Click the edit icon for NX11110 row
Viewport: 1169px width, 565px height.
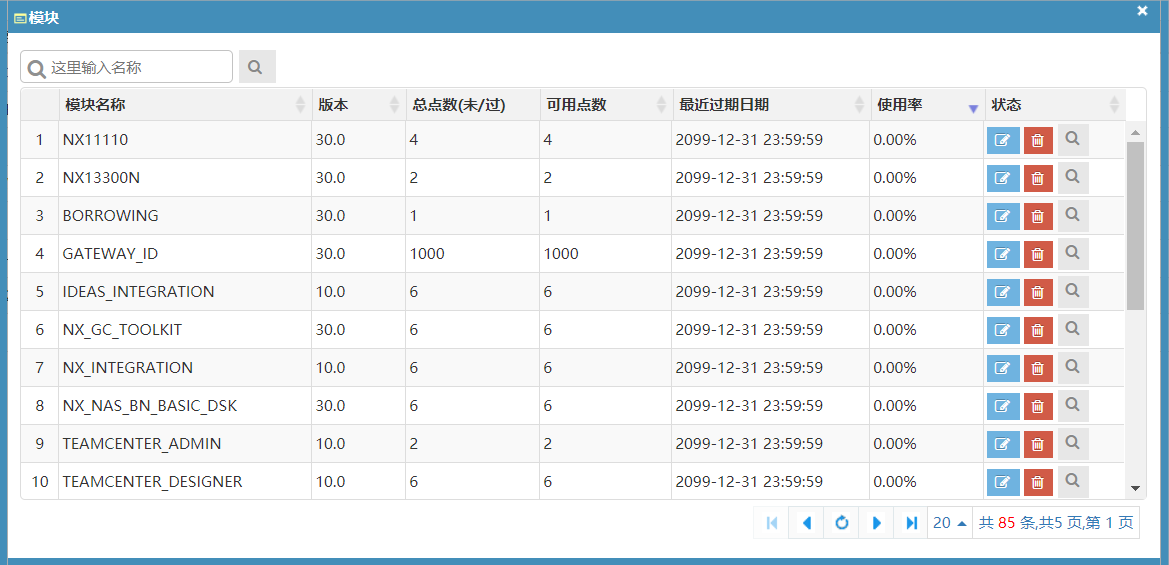[1003, 141]
